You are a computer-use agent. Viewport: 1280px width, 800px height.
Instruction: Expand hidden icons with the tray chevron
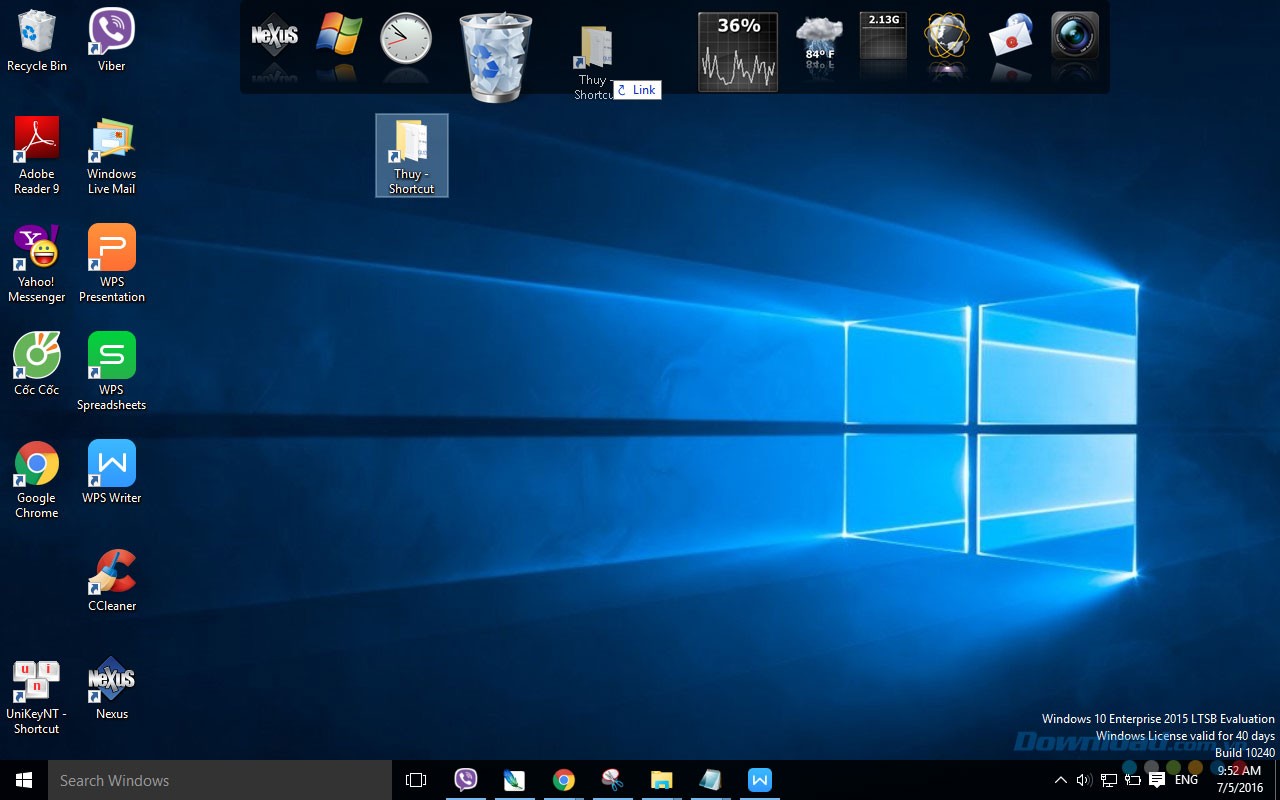1060,780
